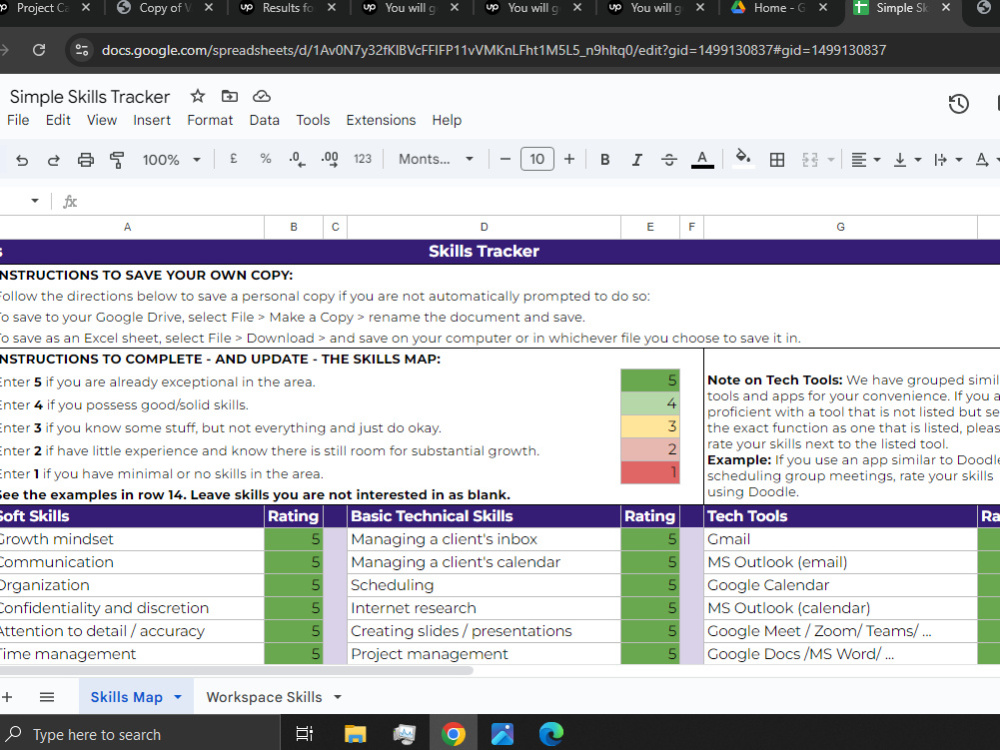Select the red rating 1 legend cell
The width and height of the screenshot is (1000, 750).
click(650, 473)
